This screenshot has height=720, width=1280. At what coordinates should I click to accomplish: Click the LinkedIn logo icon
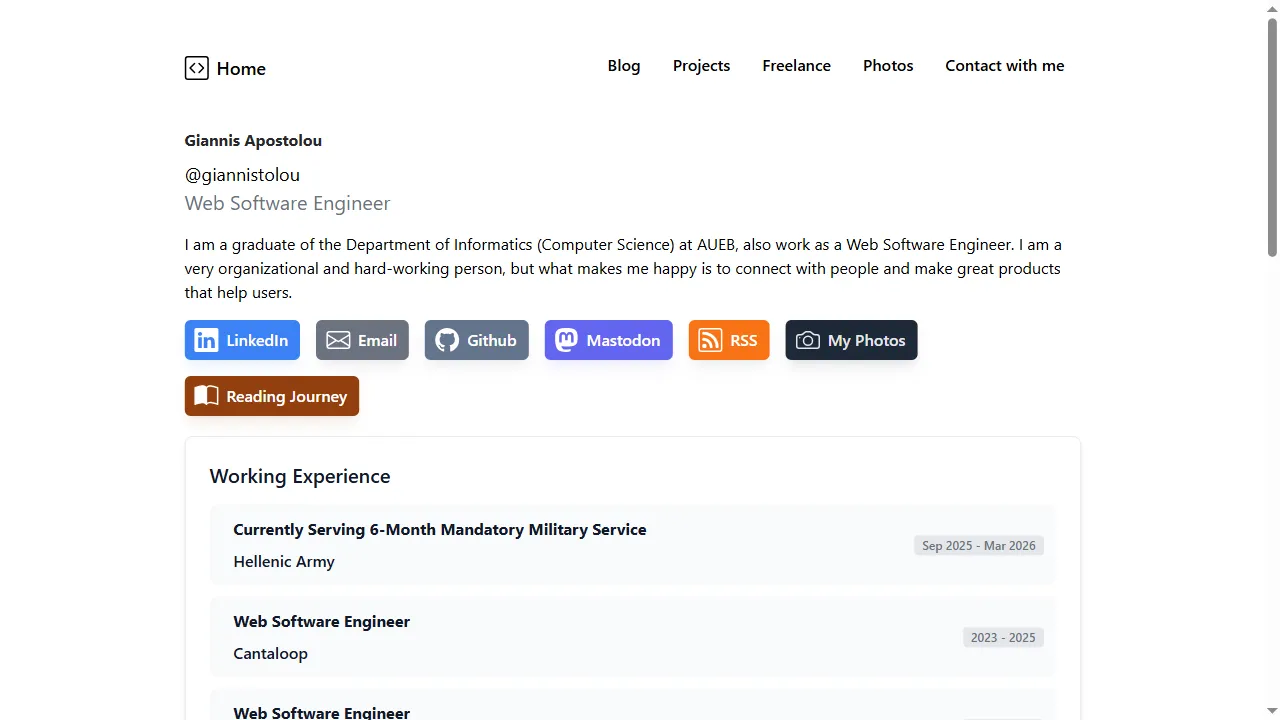(x=206, y=340)
